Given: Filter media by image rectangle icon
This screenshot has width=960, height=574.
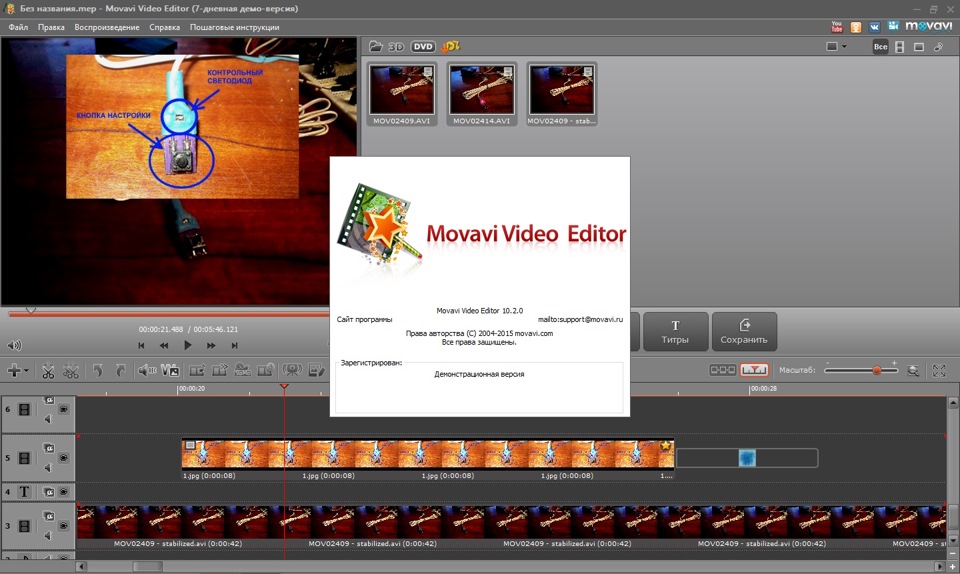Looking at the screenshot, I should point(919,47).
